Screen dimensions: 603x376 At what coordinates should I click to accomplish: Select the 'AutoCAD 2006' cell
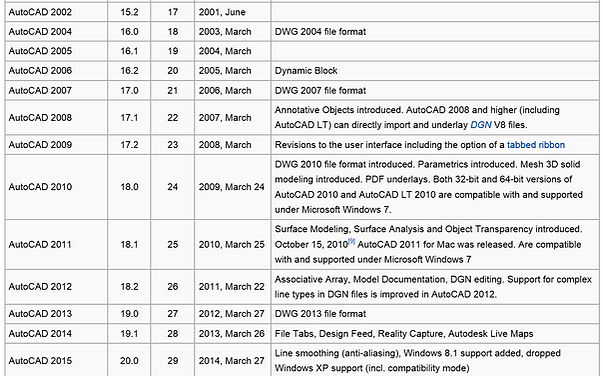(56, 71)
